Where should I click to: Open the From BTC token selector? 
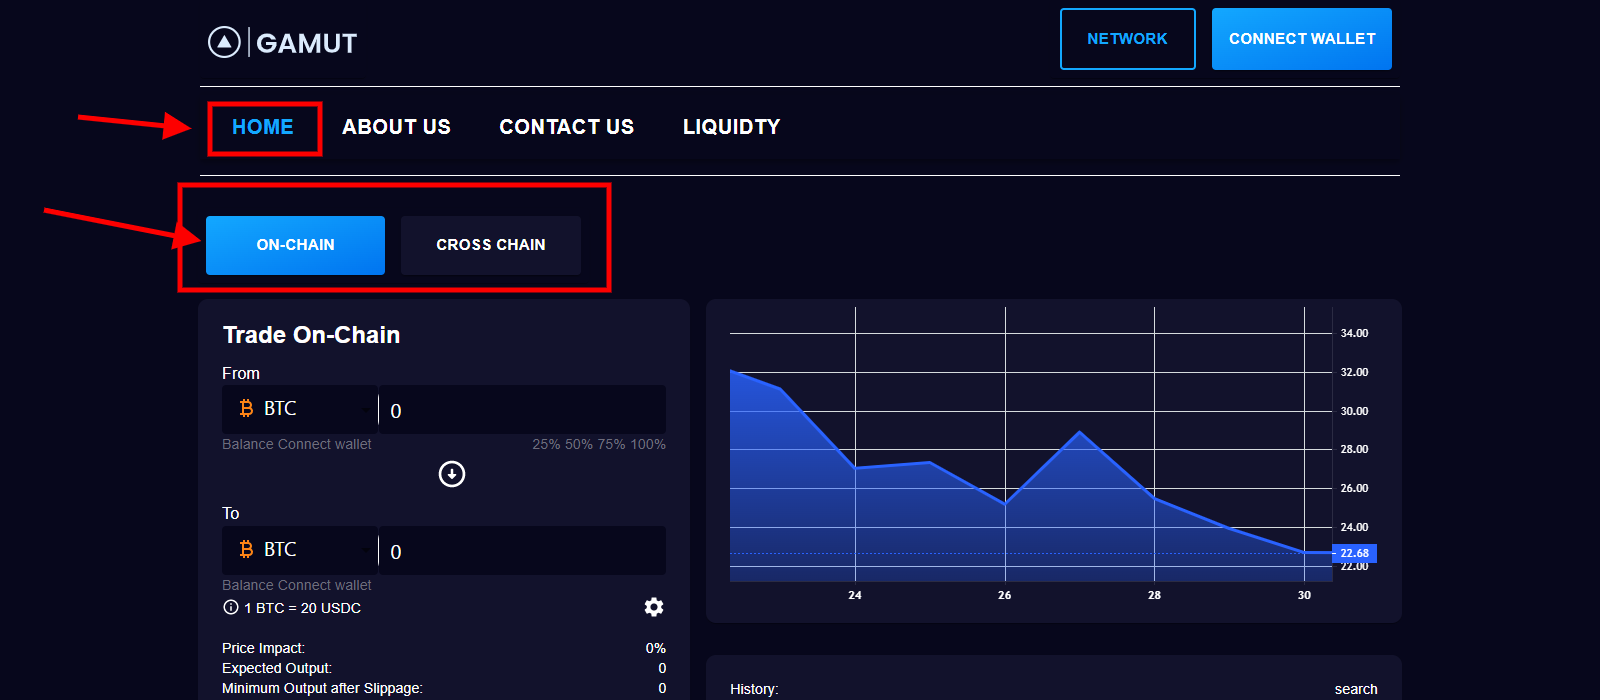(300, 409)
